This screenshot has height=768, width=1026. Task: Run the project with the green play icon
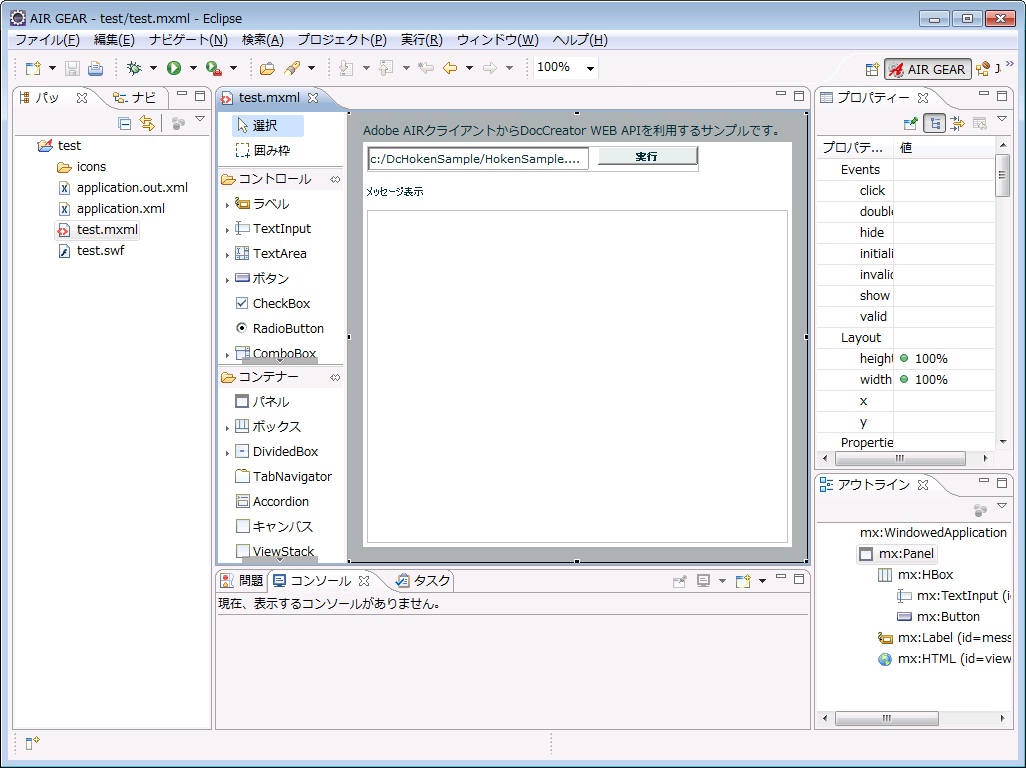point(174,68)
